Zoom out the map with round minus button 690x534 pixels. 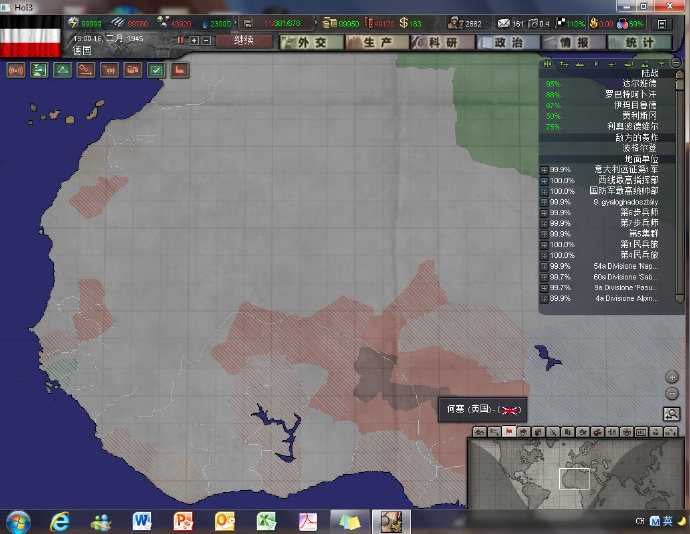[x=672, y=393]
